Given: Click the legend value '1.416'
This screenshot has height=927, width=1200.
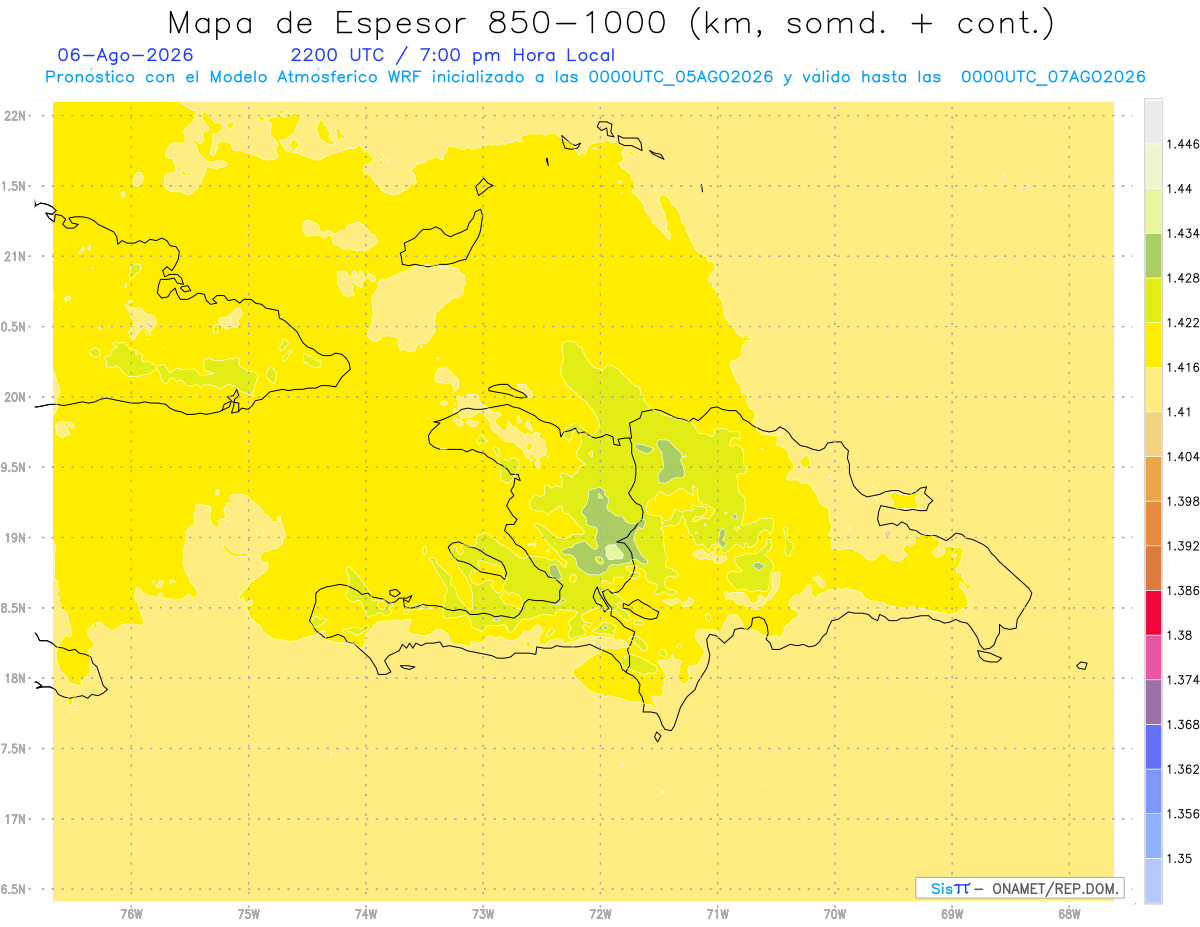Looking at the screenshot, I should (1183, 367).
